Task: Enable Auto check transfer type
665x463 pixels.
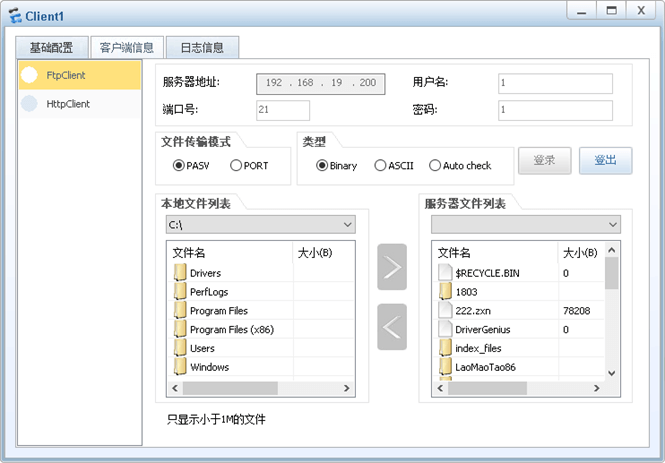Action: (x=435, y=165)
